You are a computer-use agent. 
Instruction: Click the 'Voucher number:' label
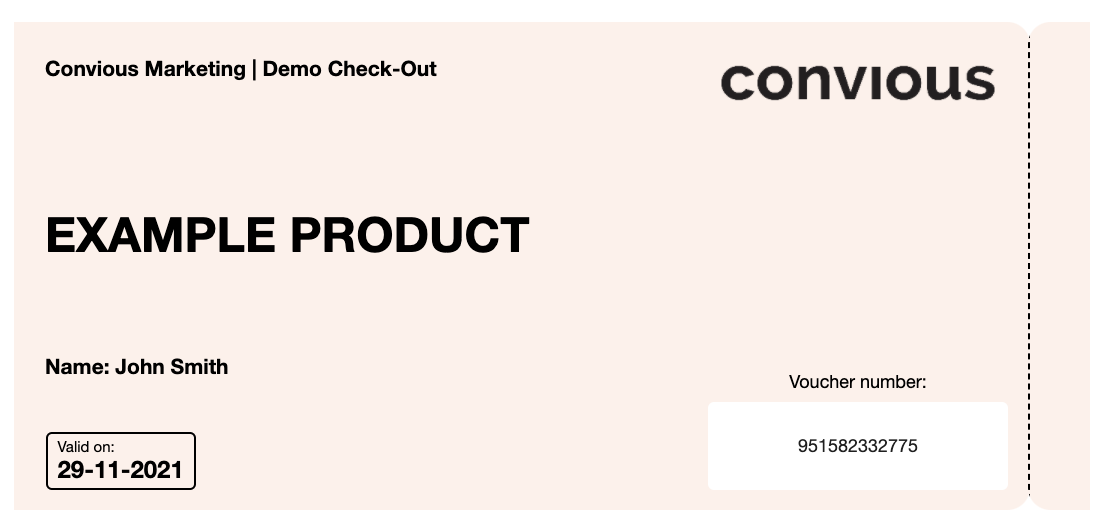(x=857, y=382)
